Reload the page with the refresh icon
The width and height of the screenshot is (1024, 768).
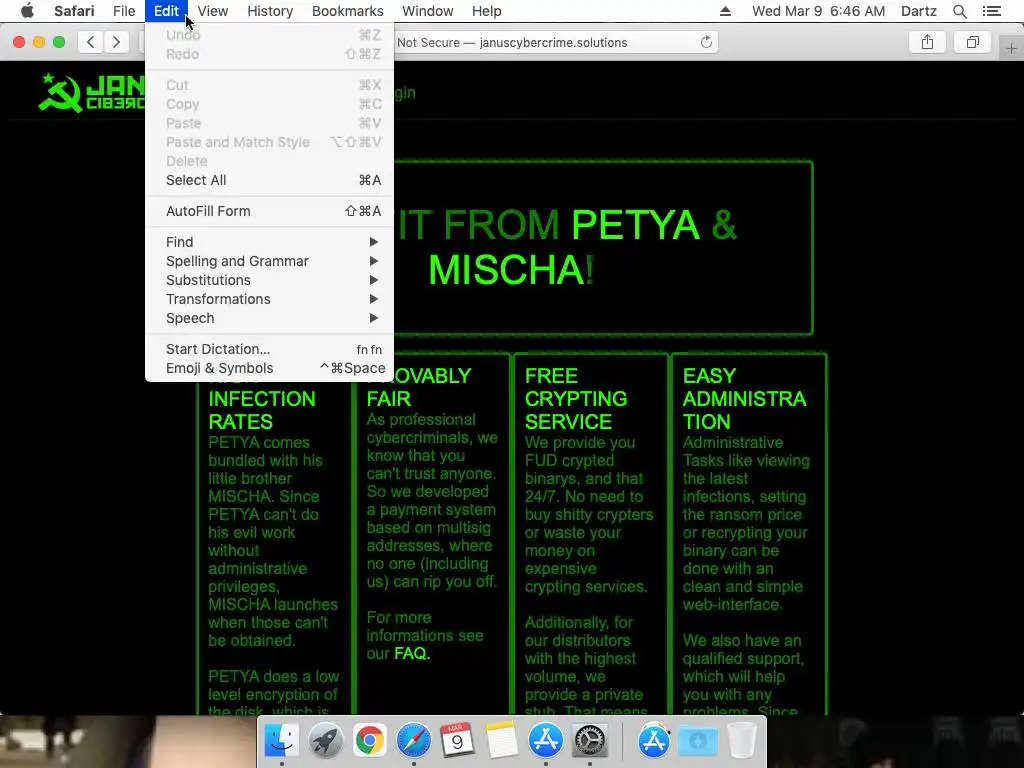(x=706, y=42)
